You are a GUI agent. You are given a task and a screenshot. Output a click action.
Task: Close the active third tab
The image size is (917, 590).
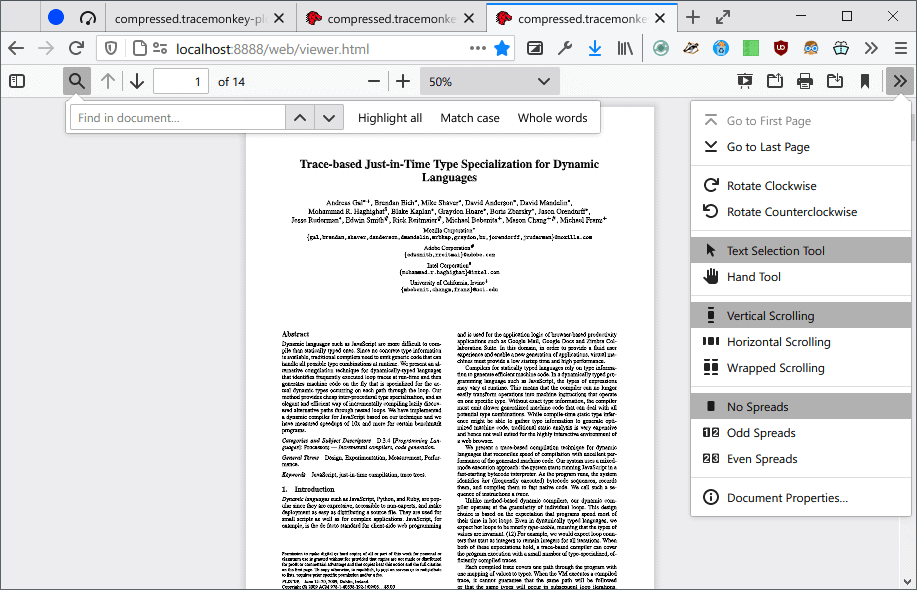(x=660, y=19)
